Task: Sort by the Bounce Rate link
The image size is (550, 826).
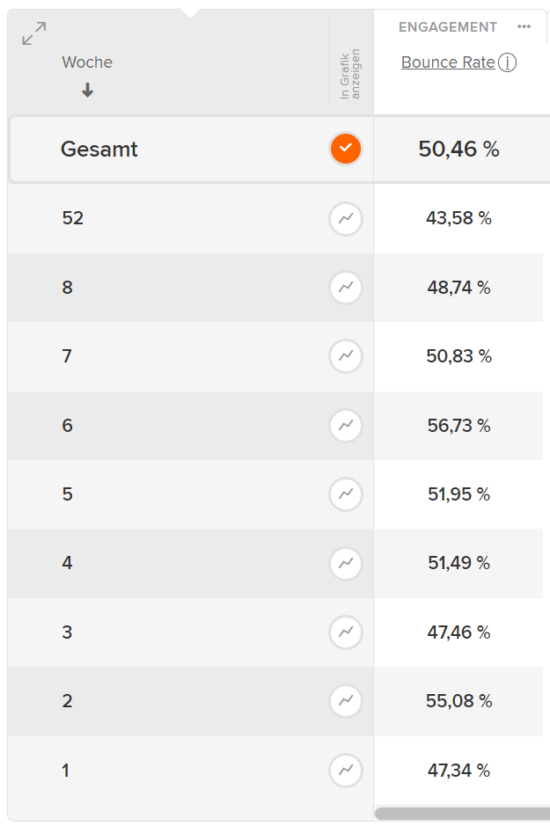Action: (448, 62)
